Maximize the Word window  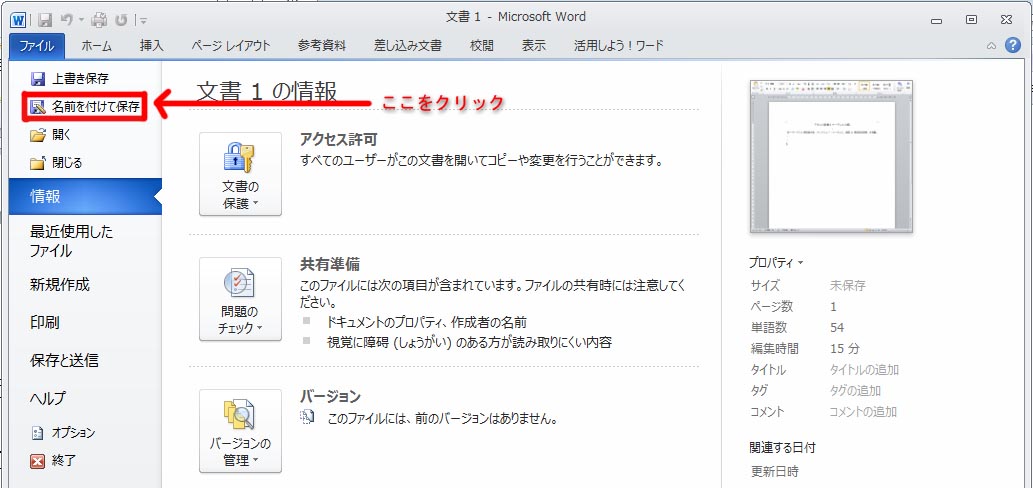point(971,20)
